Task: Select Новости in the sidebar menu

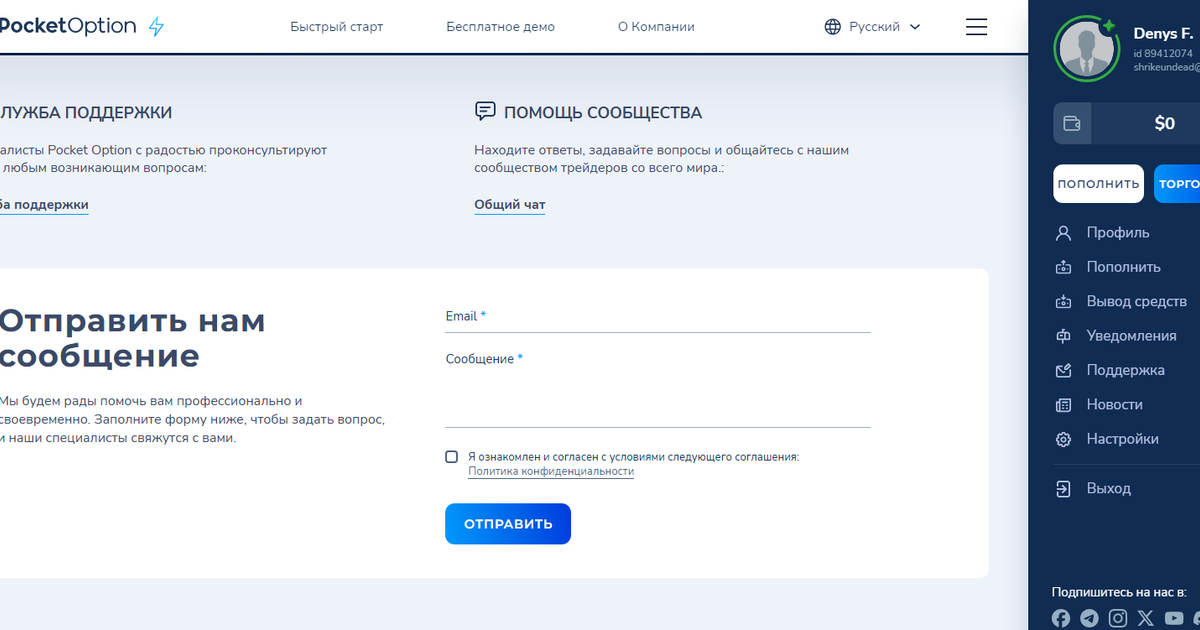Action: [x=1115, y=405]
